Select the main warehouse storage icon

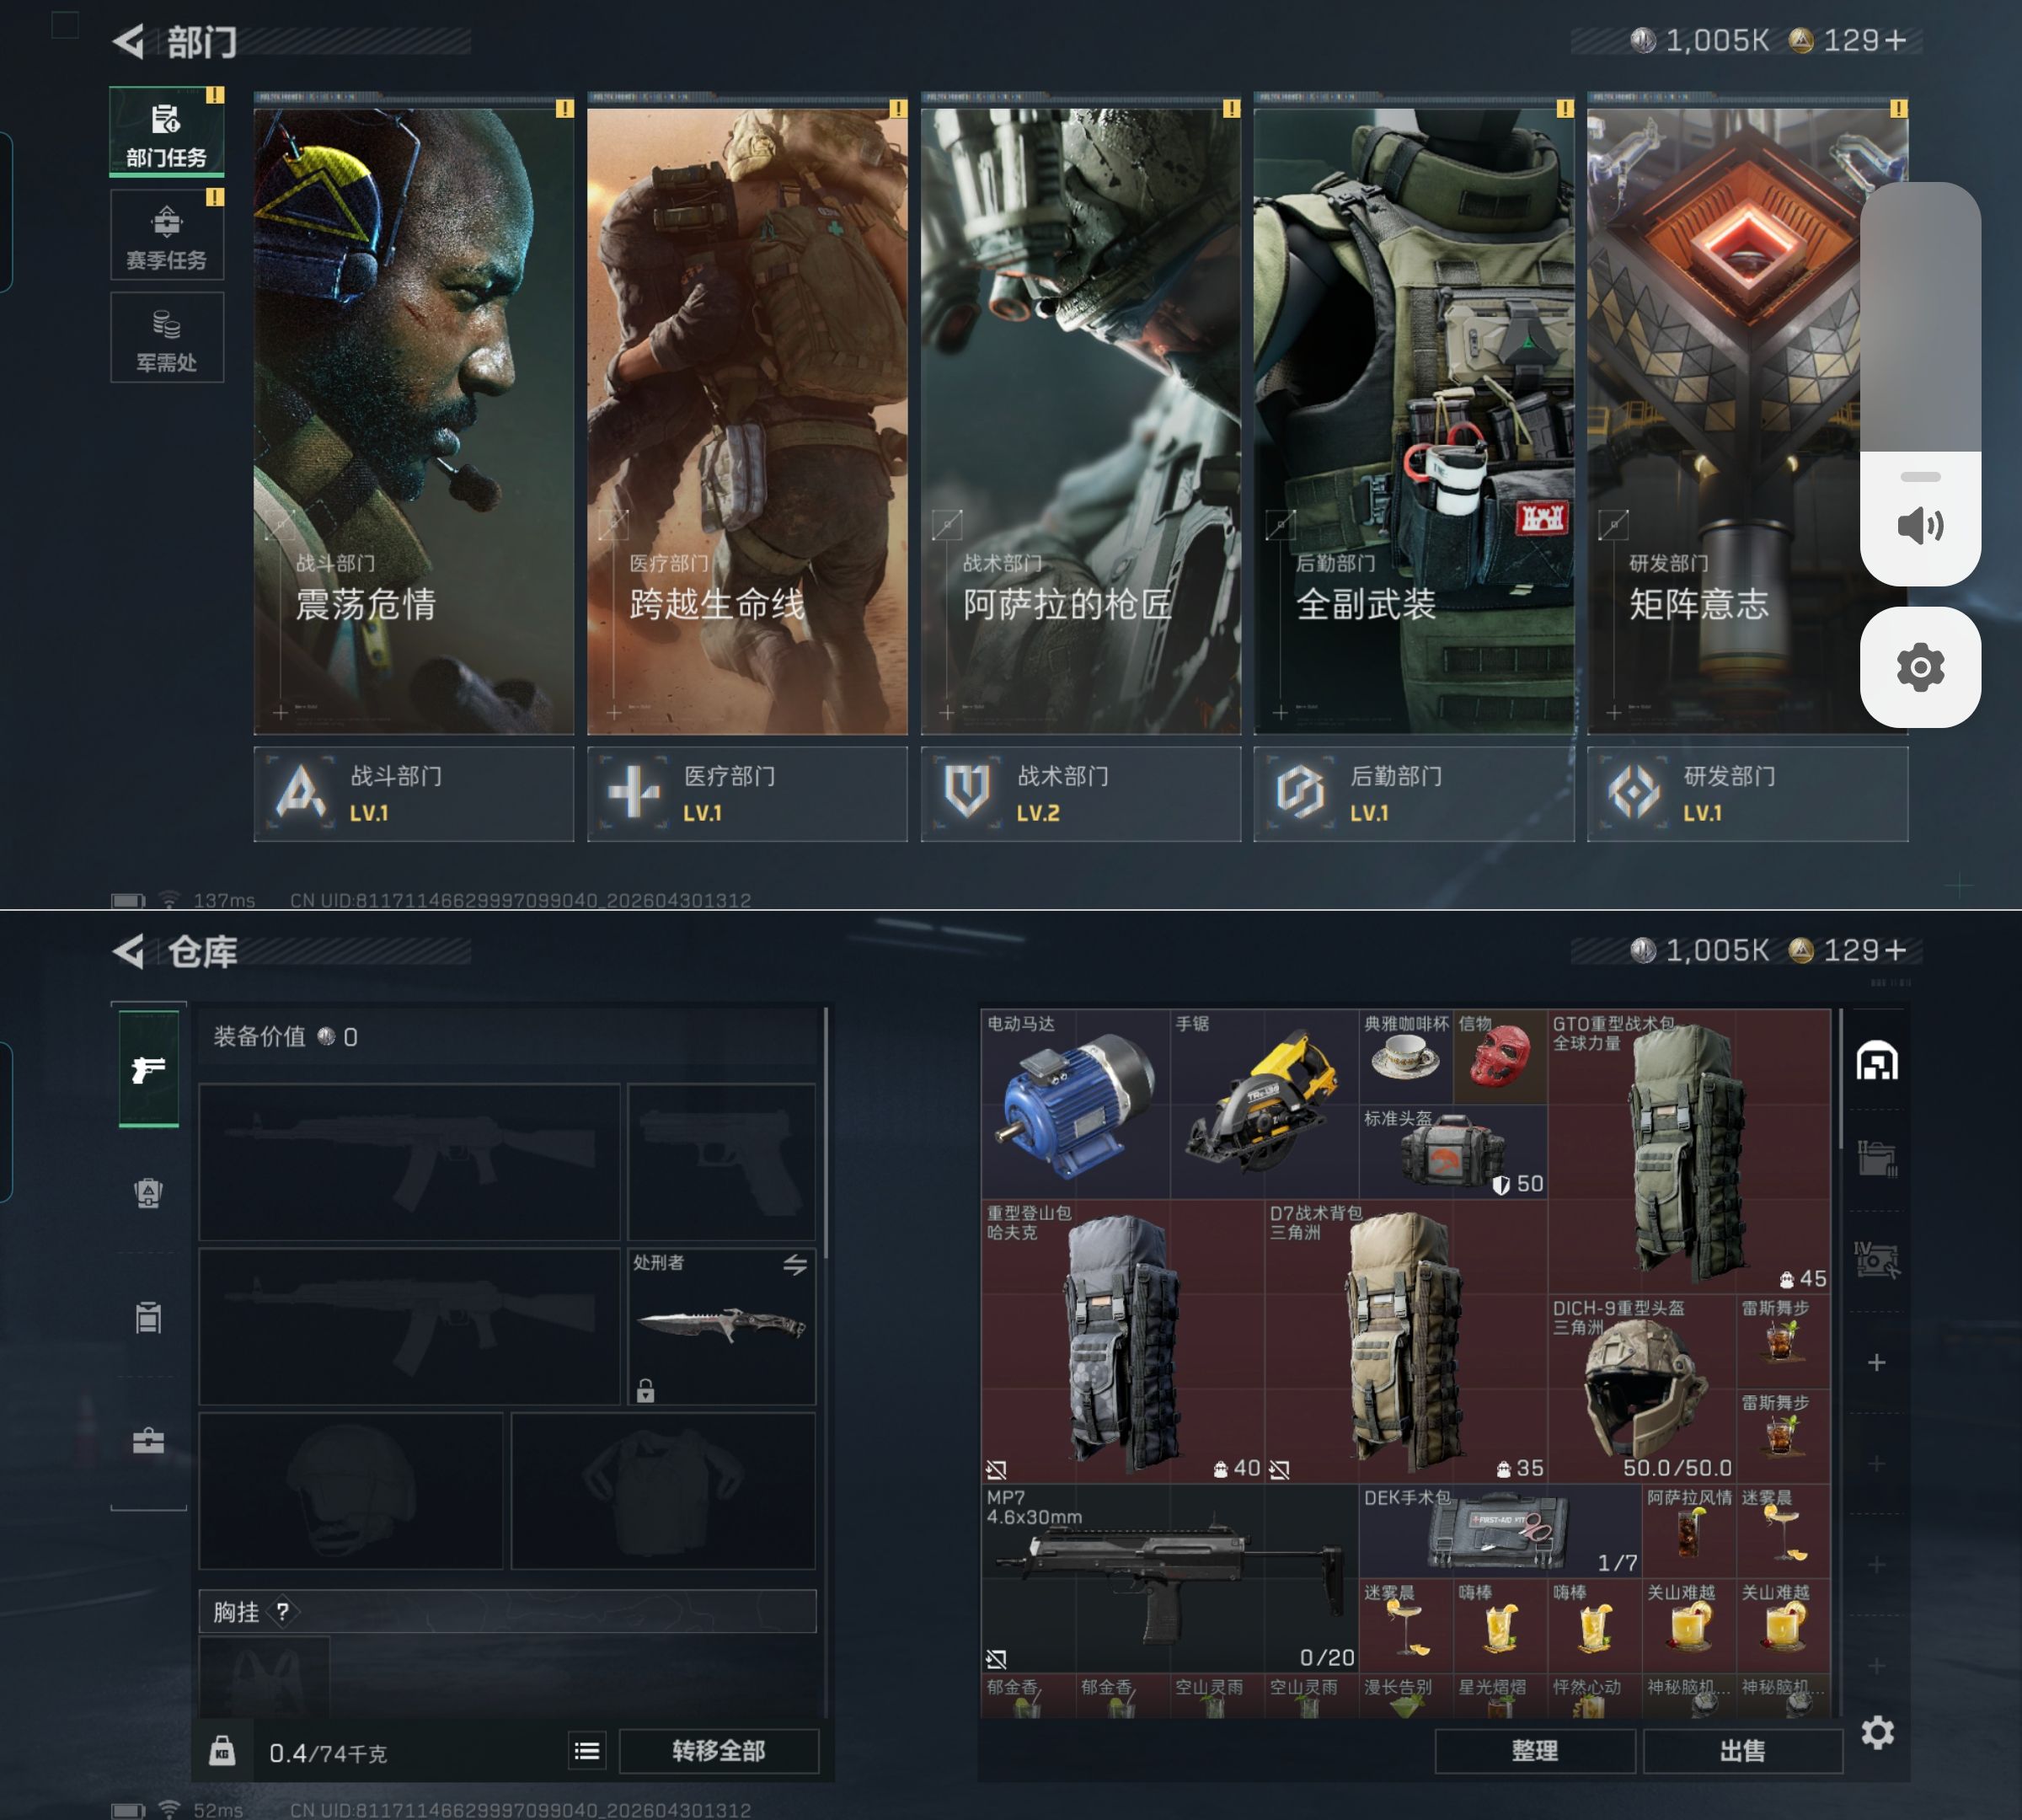point(1877,1061)
